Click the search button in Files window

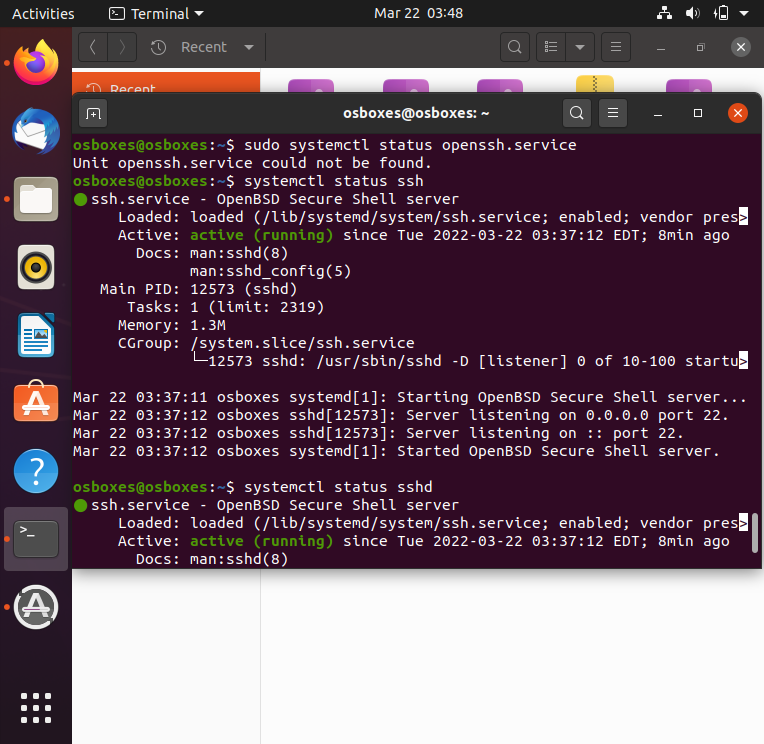click(515, 47)
